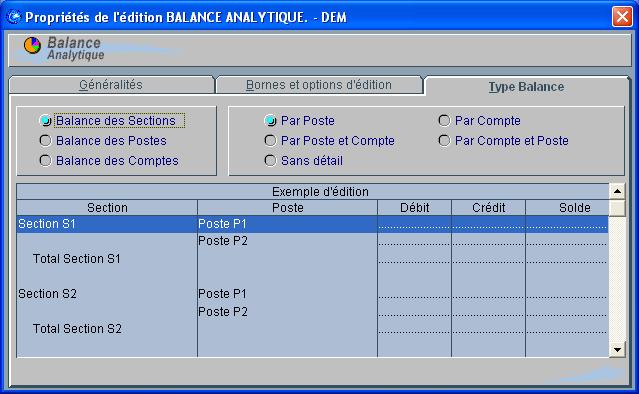Click the Poste column header
The image size is (639, 394).
click(x=288, y=208)
